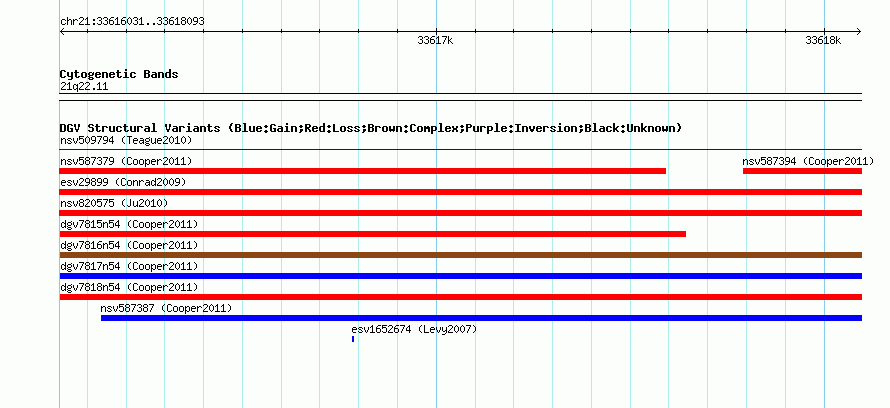Image resolution: width=890 pixels, height=408 pixels.
Task: Click the Cytogenetic Bands track title
Action: pyautogui.click(x=119, y=74)
